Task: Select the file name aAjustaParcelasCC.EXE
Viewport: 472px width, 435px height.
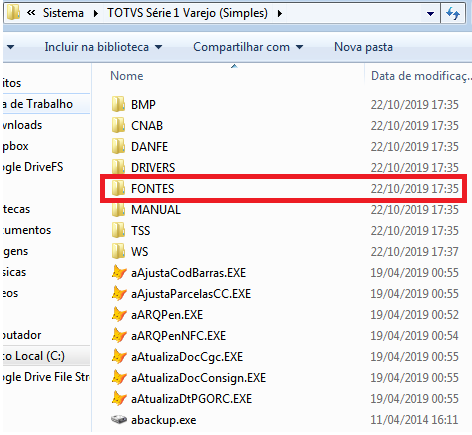Action: (x=191, y=294)
